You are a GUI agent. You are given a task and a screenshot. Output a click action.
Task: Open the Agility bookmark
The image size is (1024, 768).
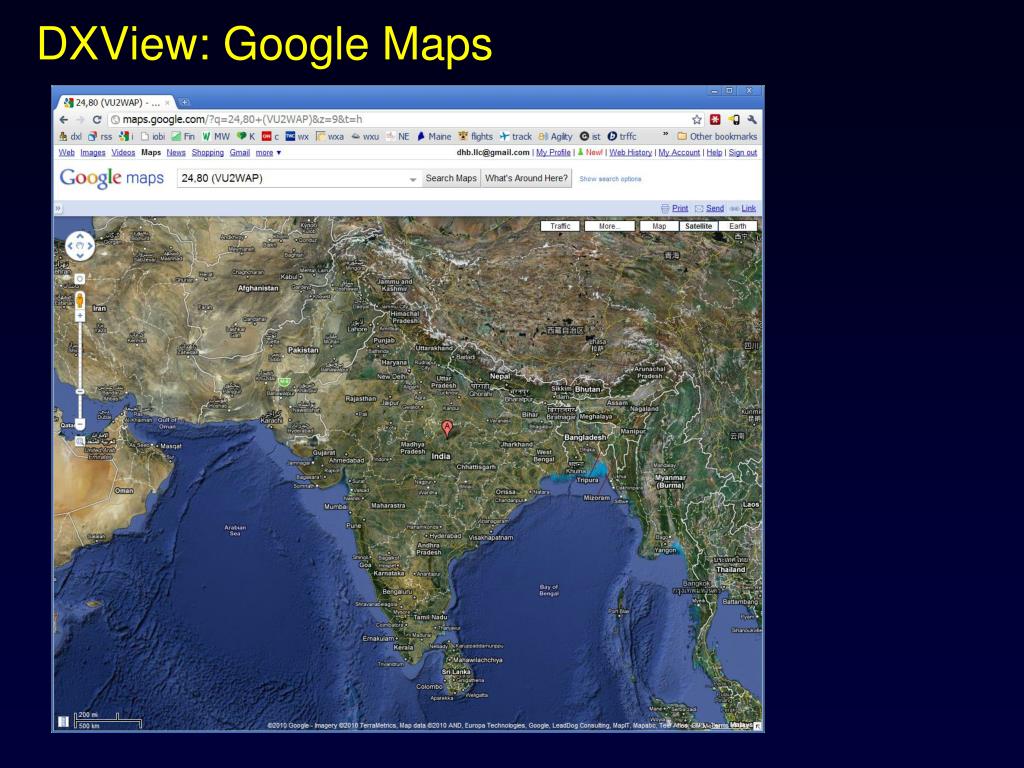coord(555,136)
